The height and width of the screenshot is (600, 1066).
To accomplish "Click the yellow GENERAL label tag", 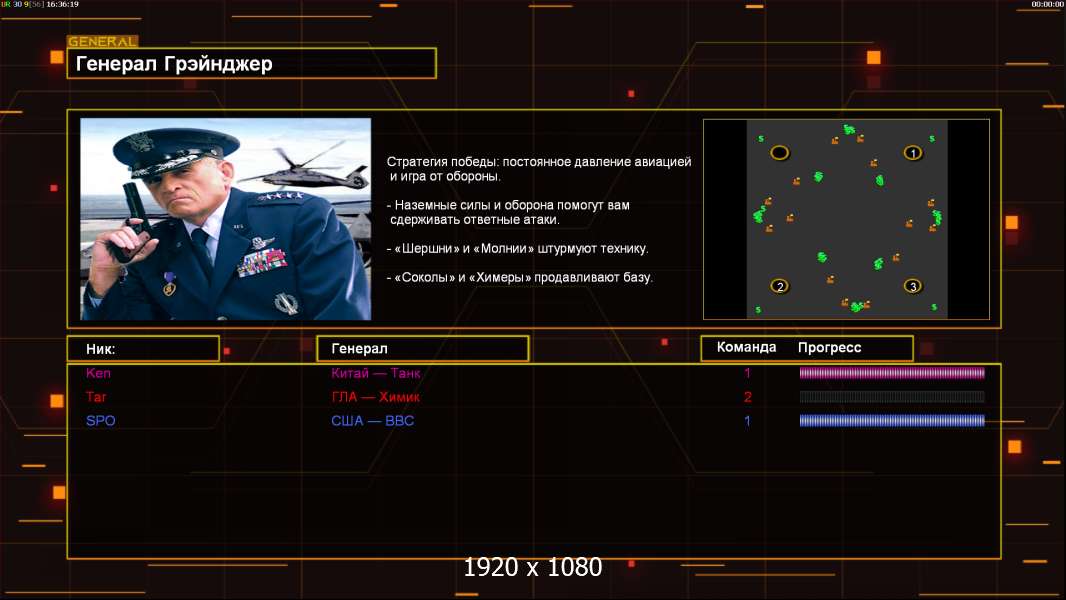I will point(103,41).
